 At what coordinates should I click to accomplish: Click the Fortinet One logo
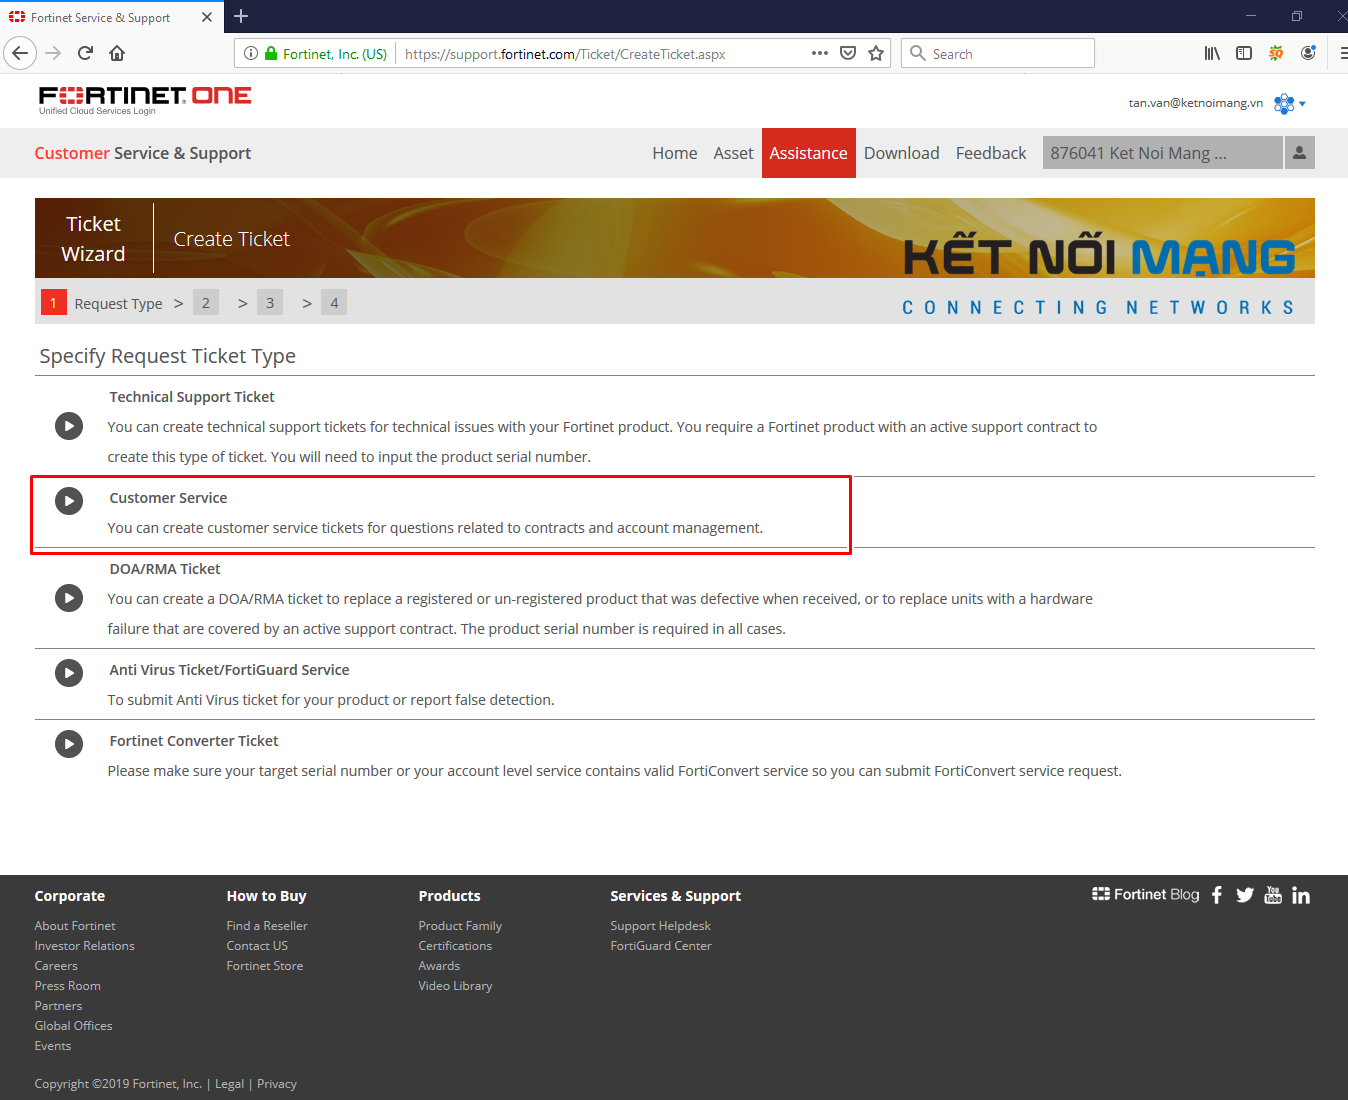point(145,99)
